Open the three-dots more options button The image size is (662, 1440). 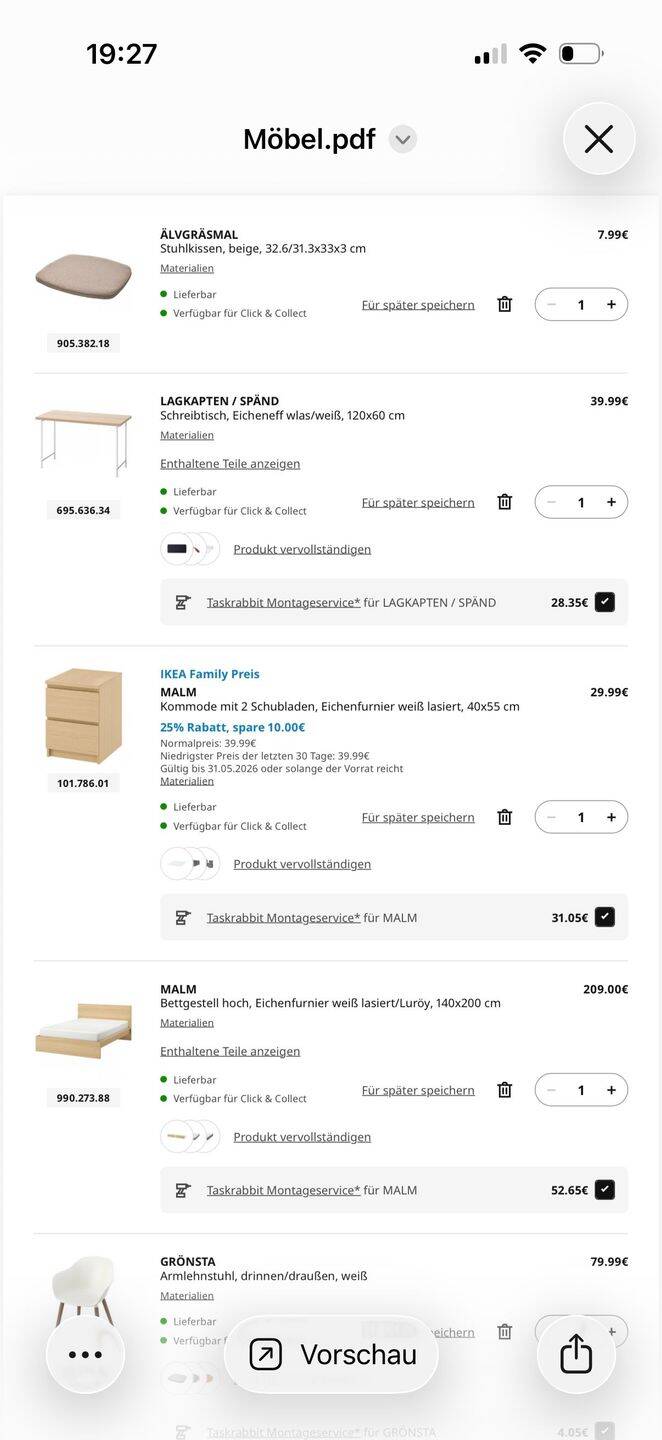85,1354
